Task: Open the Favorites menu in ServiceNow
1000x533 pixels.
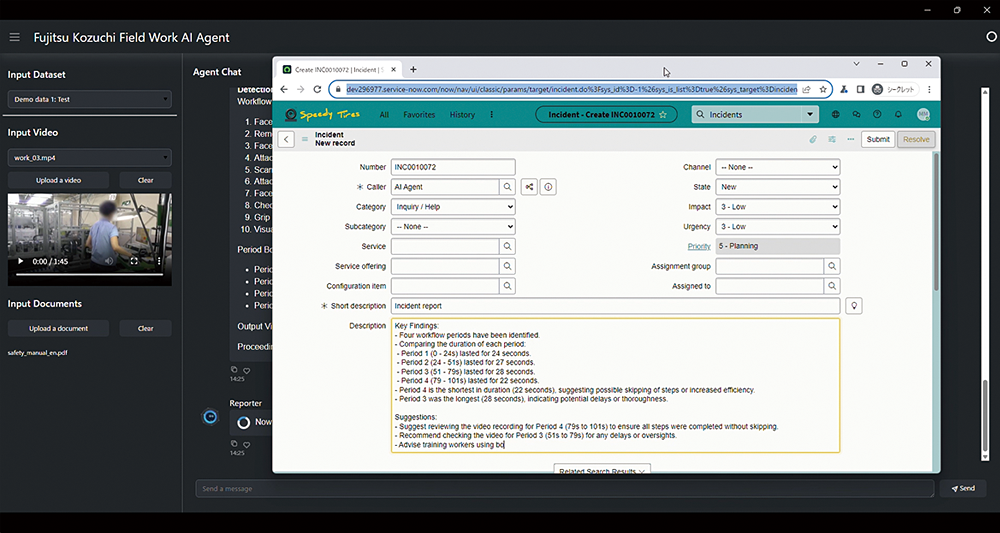Action: point(419,115)
